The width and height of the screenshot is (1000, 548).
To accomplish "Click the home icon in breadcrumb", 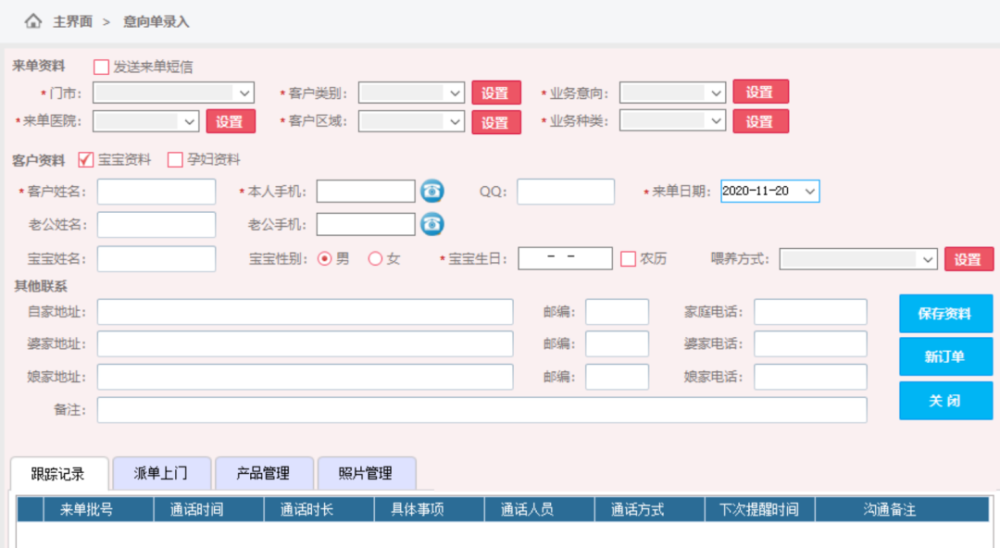I will pos(33,21).
